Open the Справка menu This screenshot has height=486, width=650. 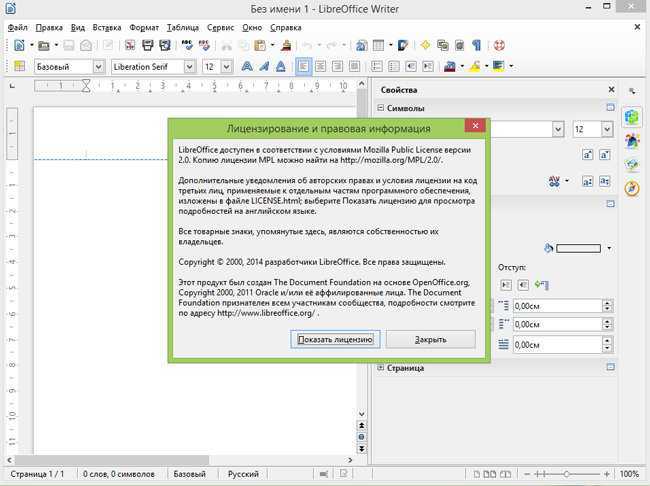(x=286, y=28)
